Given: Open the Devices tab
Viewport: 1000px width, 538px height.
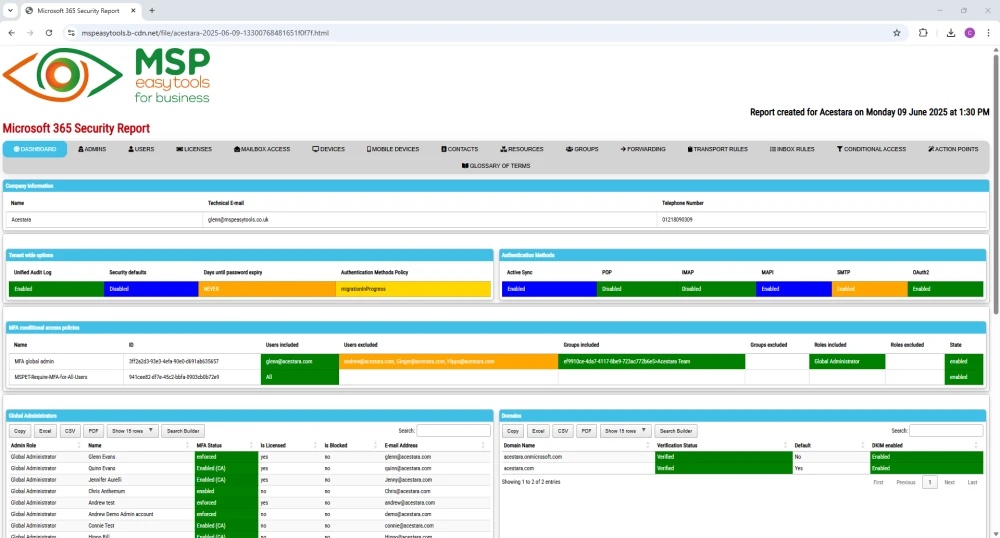Looking at the screenshot, I should [x=328, y=149].
